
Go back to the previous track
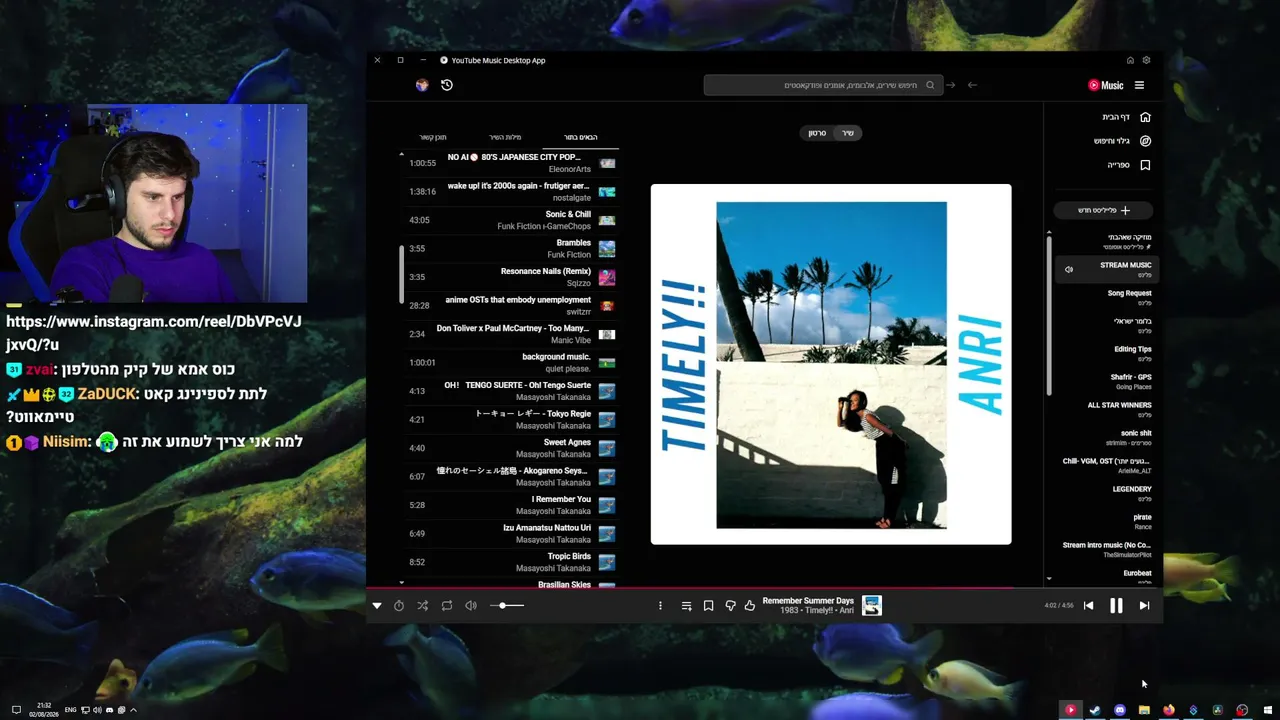1088,605
